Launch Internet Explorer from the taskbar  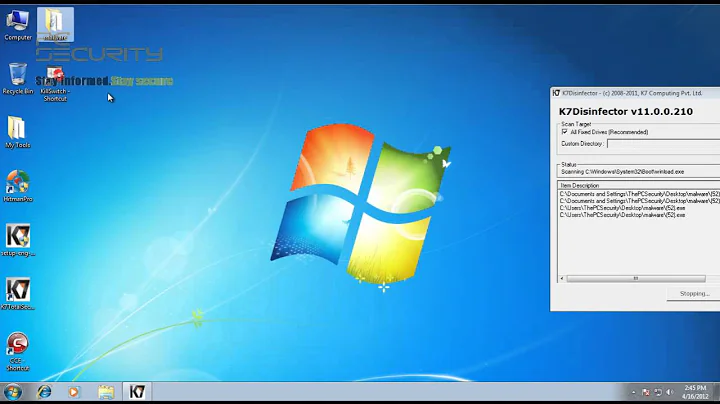click(x=44, y=392)
